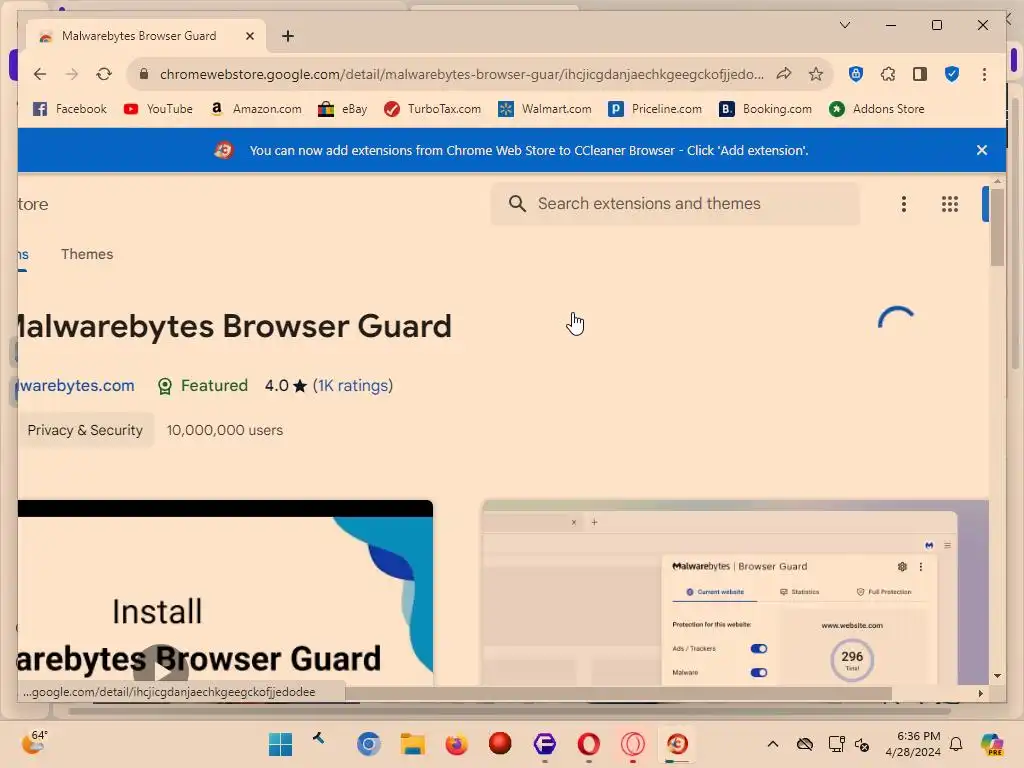
Task: Switch to the Themes tab
Action: (x=87, y=255)
